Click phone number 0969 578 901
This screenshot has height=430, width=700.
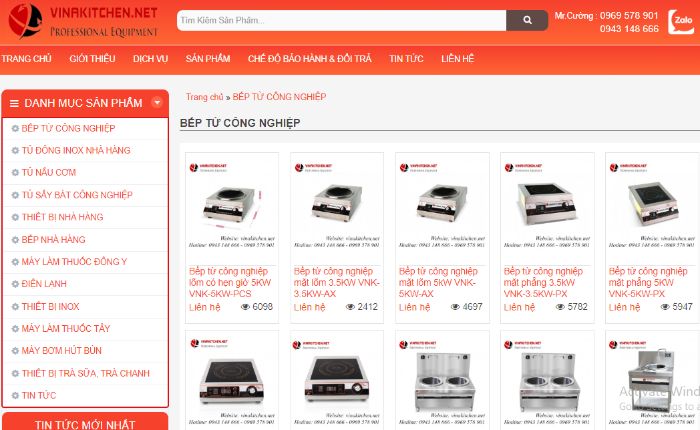[x=629, y=16]
